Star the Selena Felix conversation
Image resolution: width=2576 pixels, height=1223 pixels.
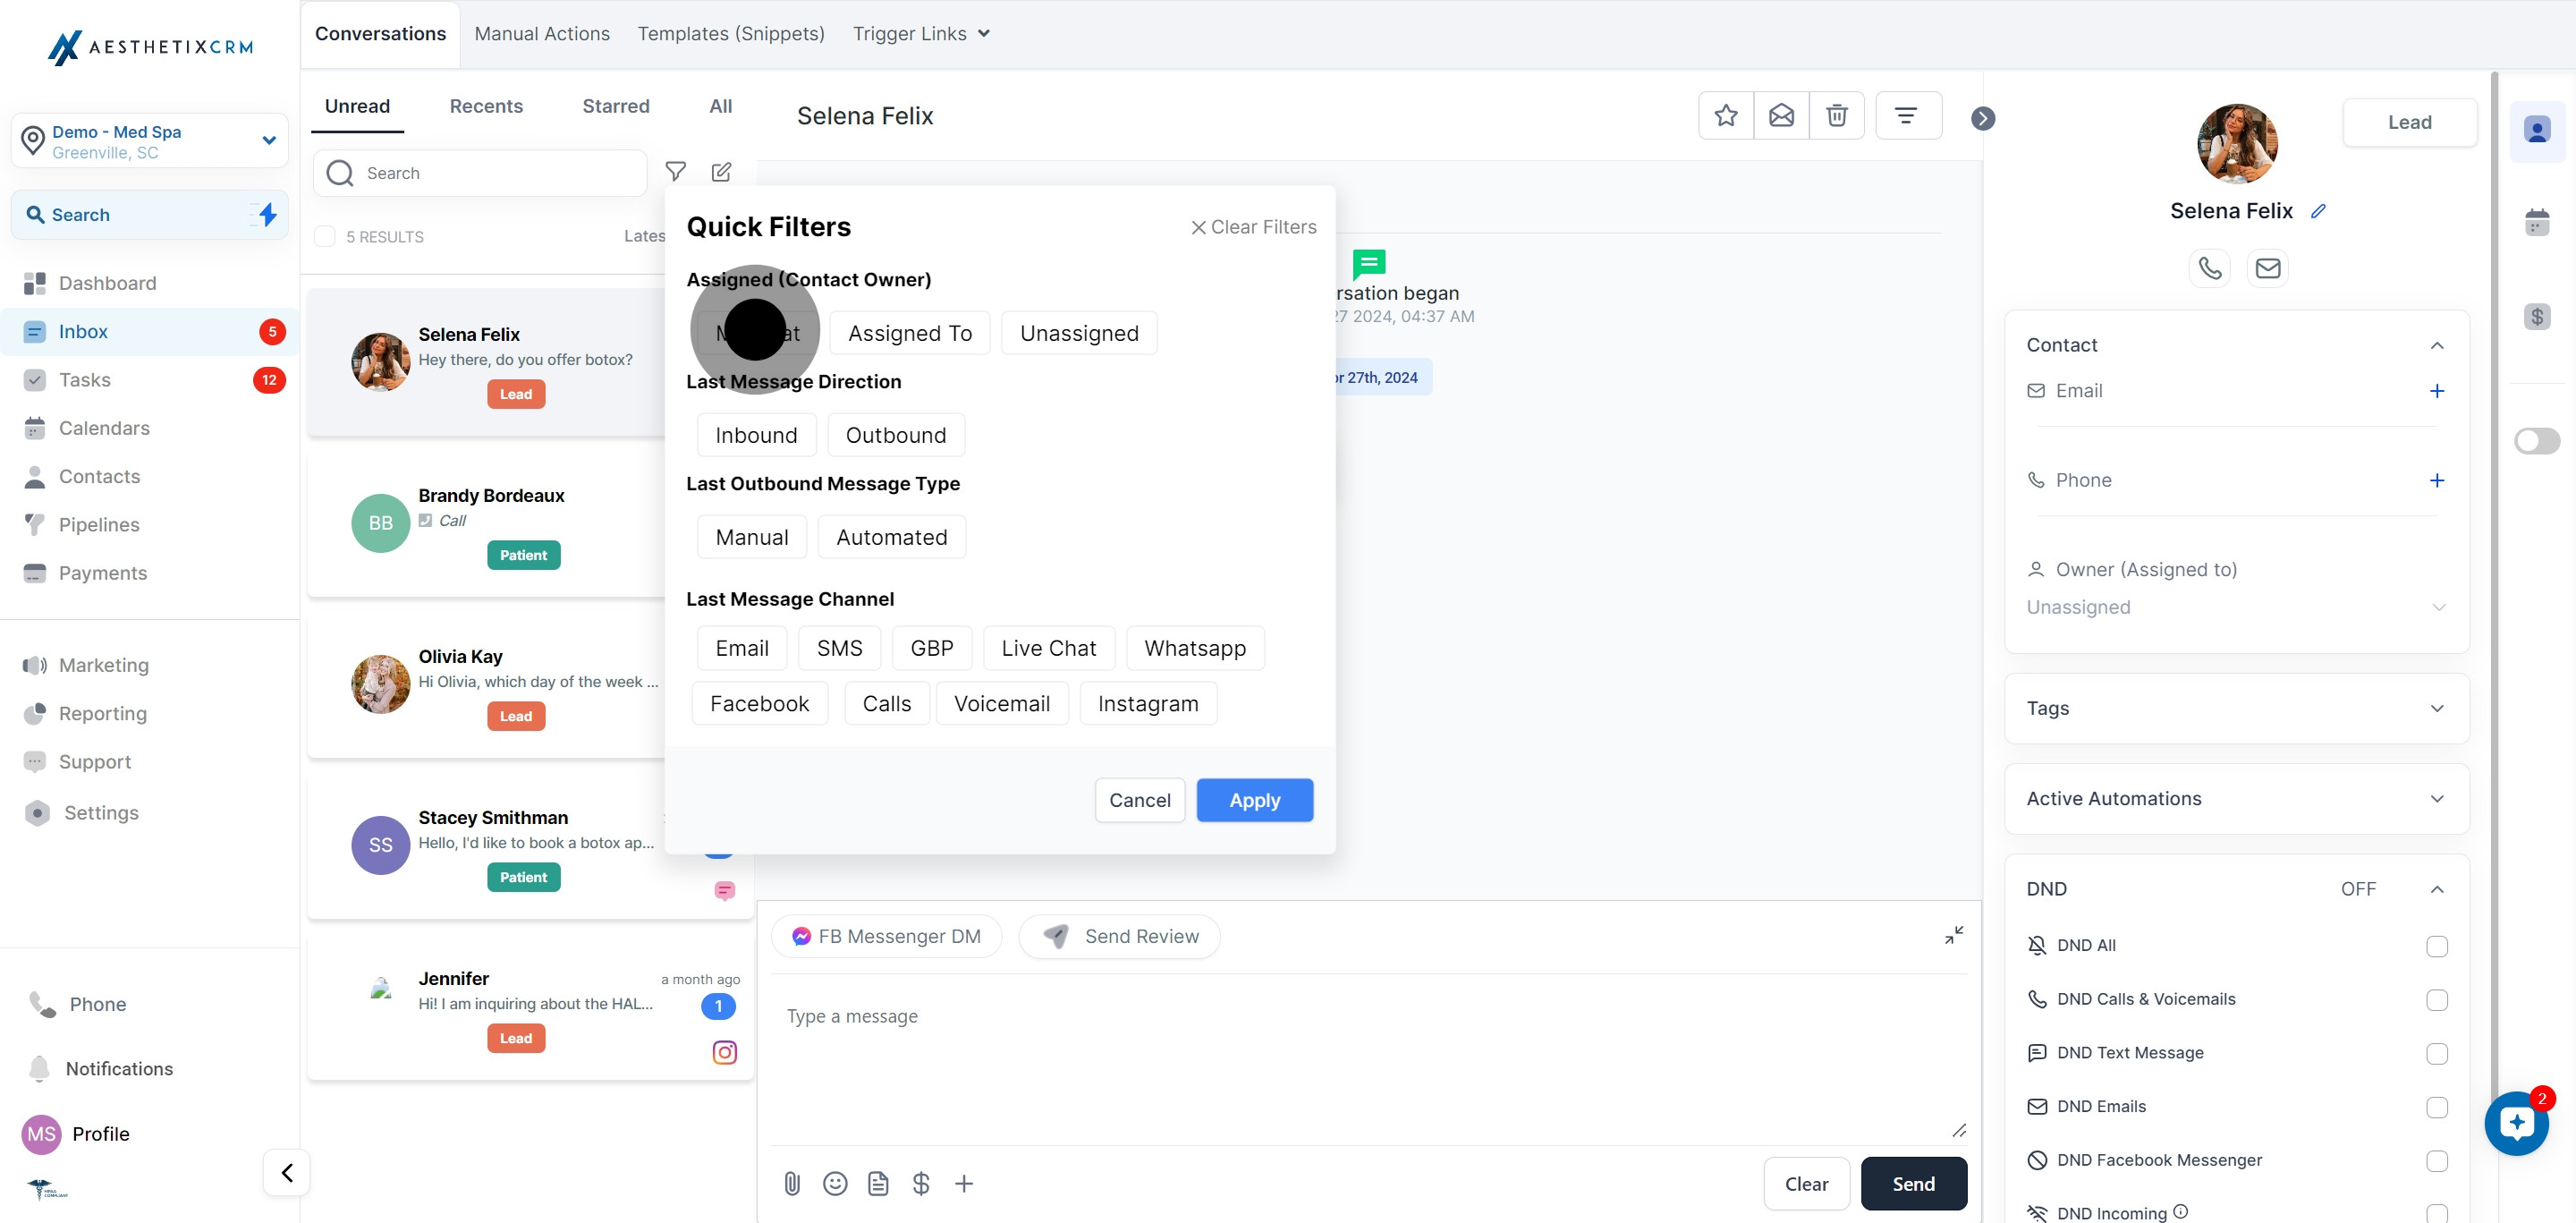[1725, 116]
